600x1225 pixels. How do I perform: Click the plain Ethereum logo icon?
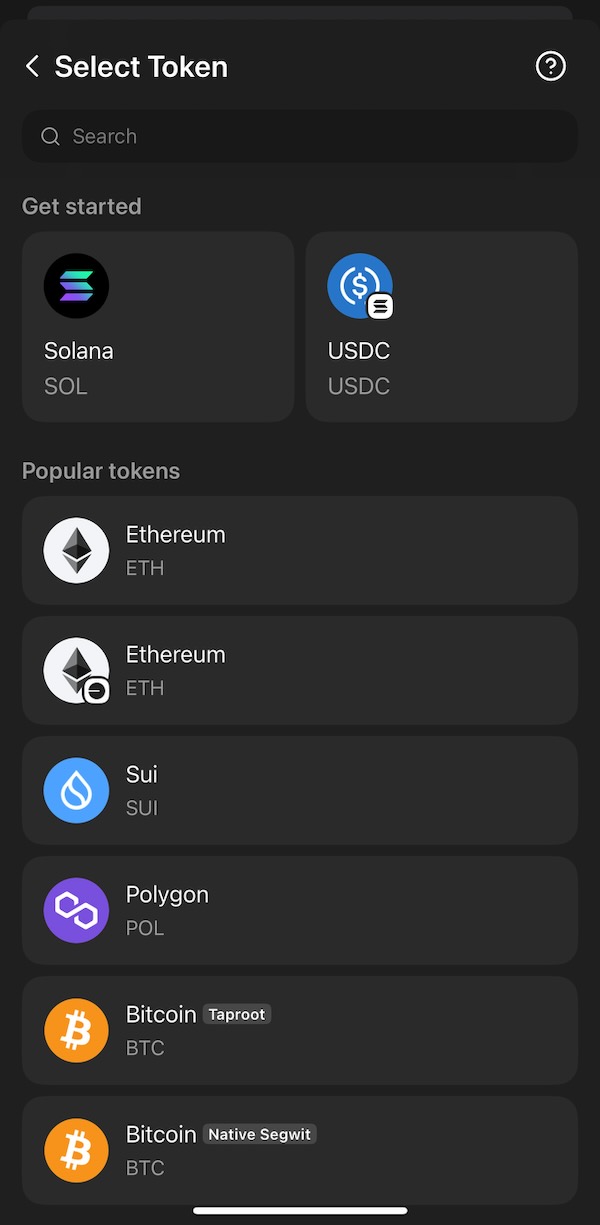pos(76,550)
